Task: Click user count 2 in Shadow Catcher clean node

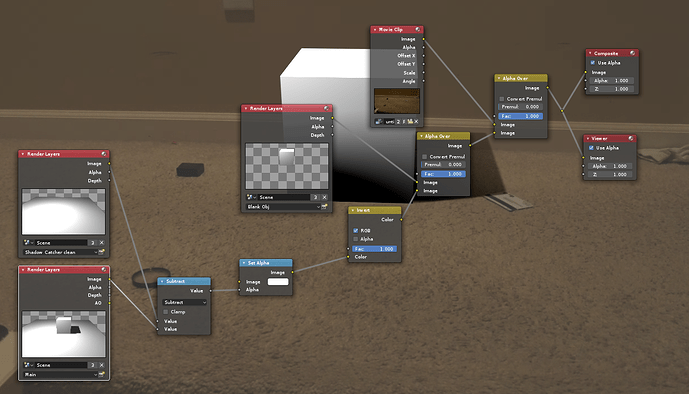Action: point(93,242)
